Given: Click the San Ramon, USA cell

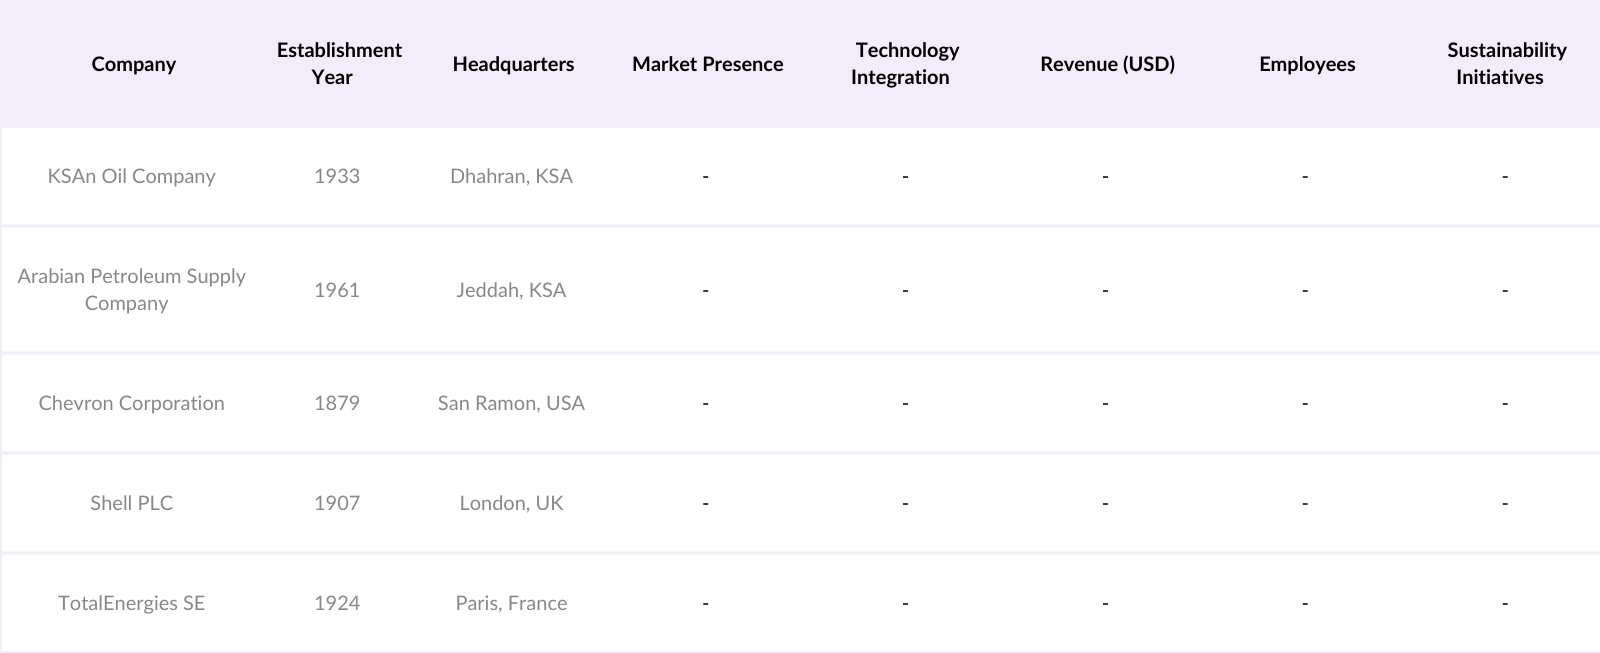Looking at the screenshot, I should tap(511, 403).
